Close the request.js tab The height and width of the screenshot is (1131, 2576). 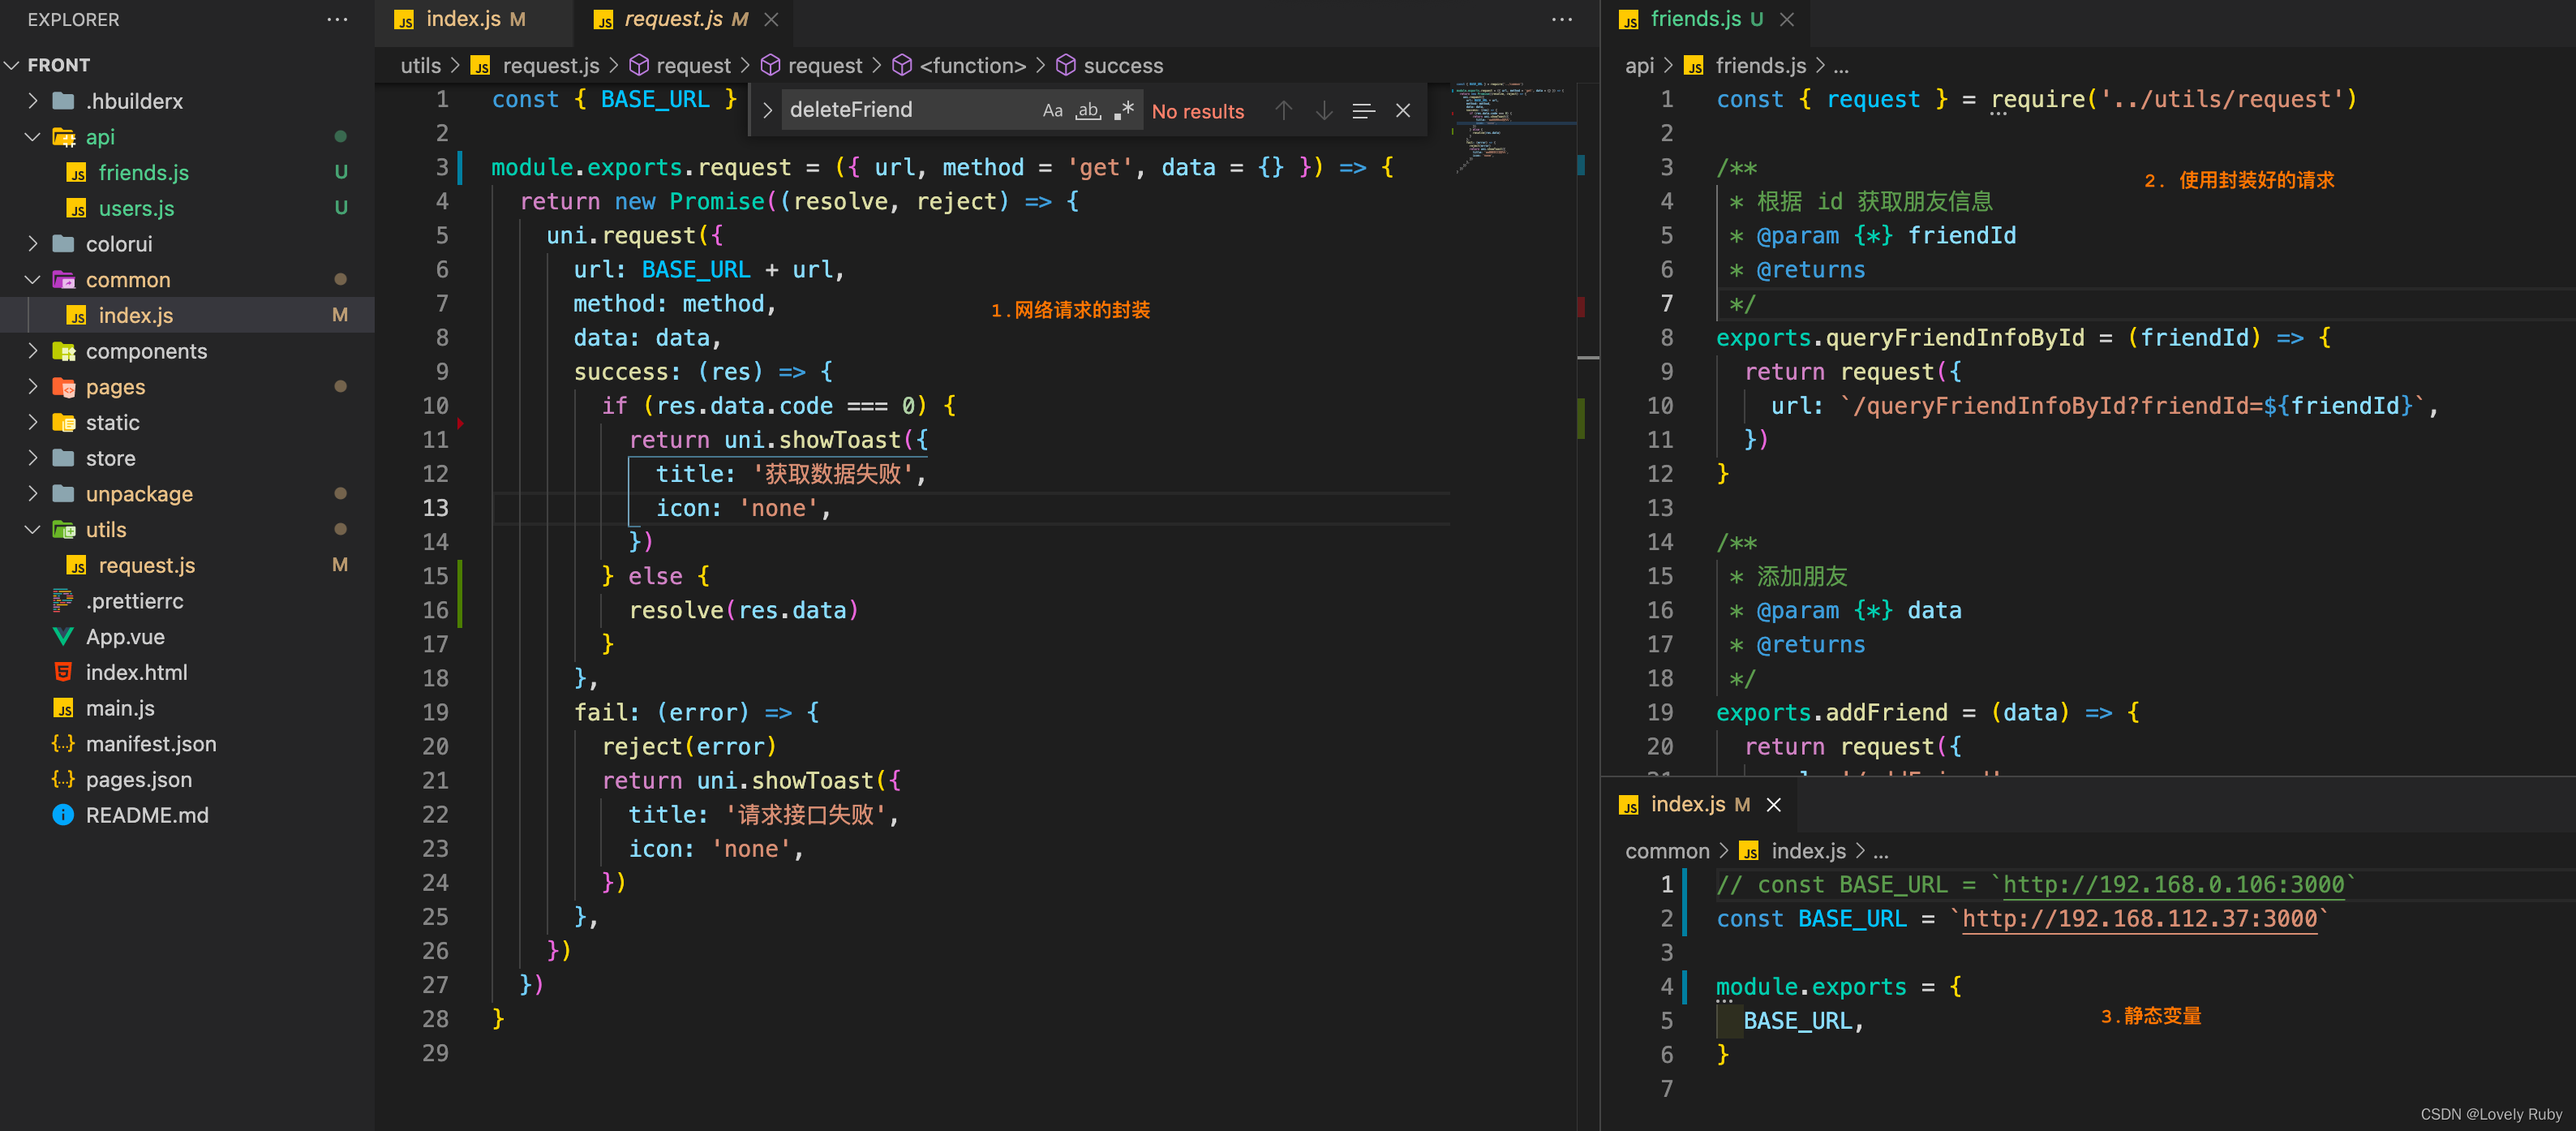[x=771, y=19]
